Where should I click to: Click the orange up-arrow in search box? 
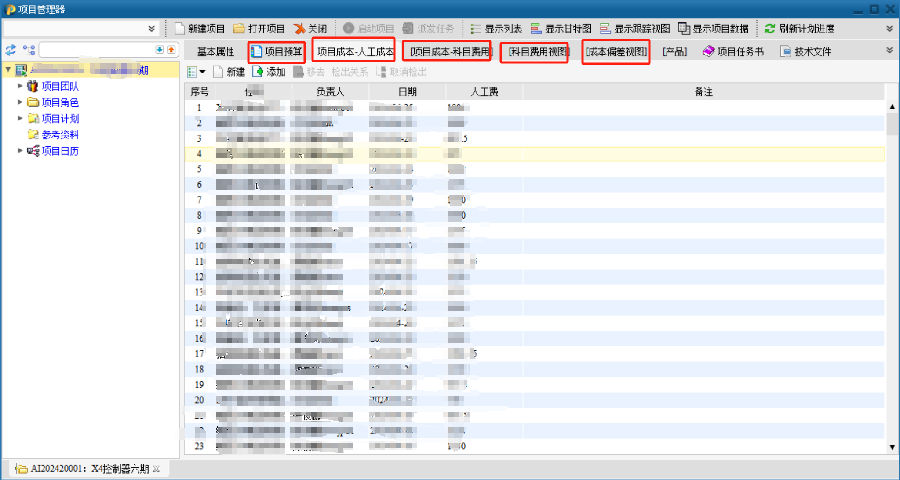pos(171,50)
